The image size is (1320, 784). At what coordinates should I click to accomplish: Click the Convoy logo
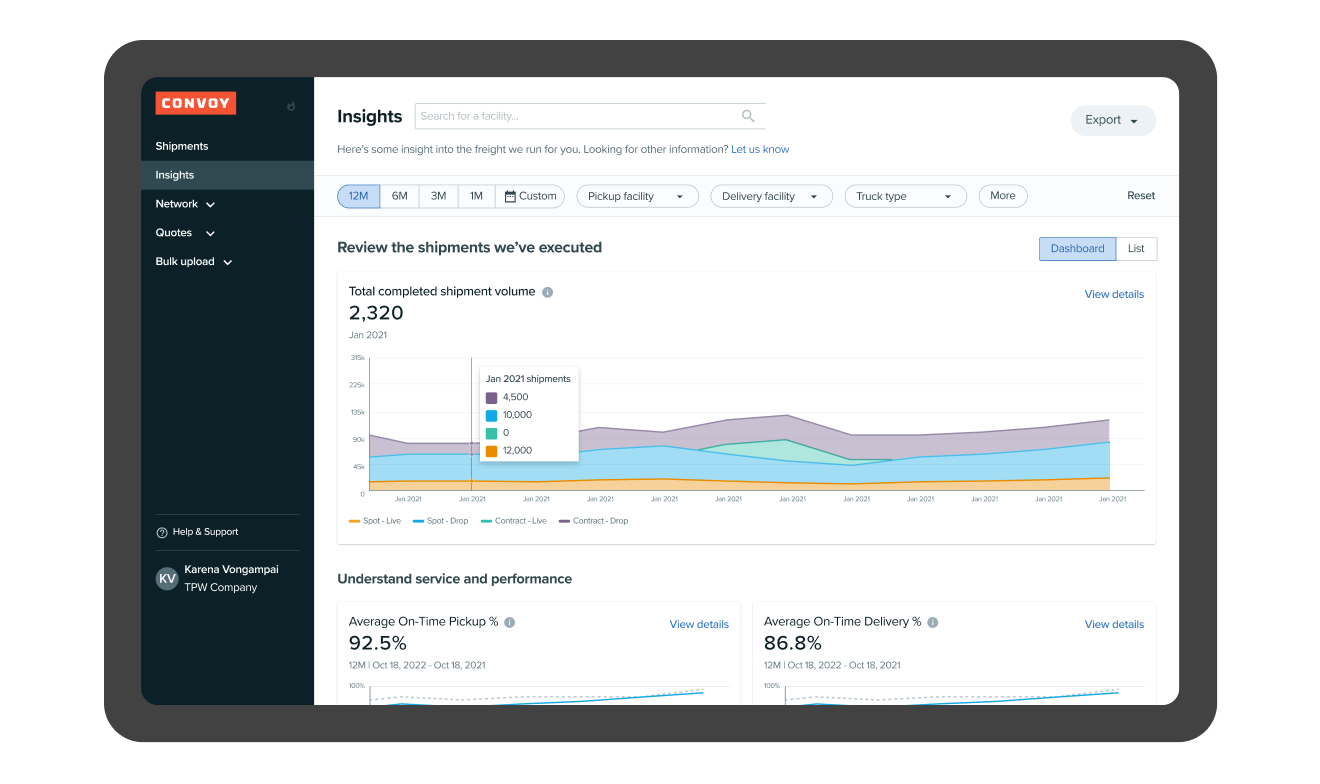pyautogui.click(x=195, y=103)
